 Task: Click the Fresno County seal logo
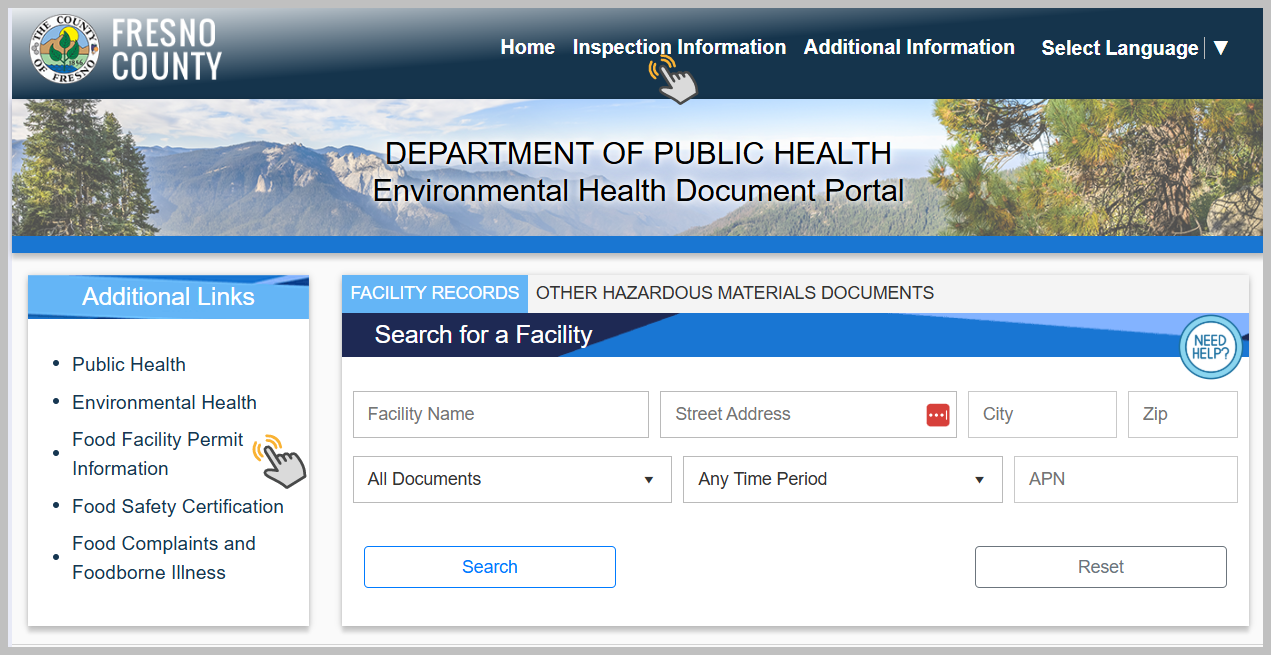[x=65, y=49]
